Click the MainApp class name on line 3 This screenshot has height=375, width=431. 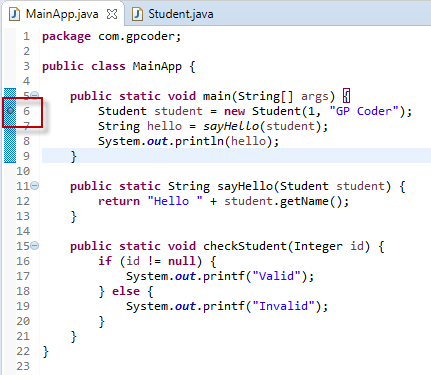[157, 66]
